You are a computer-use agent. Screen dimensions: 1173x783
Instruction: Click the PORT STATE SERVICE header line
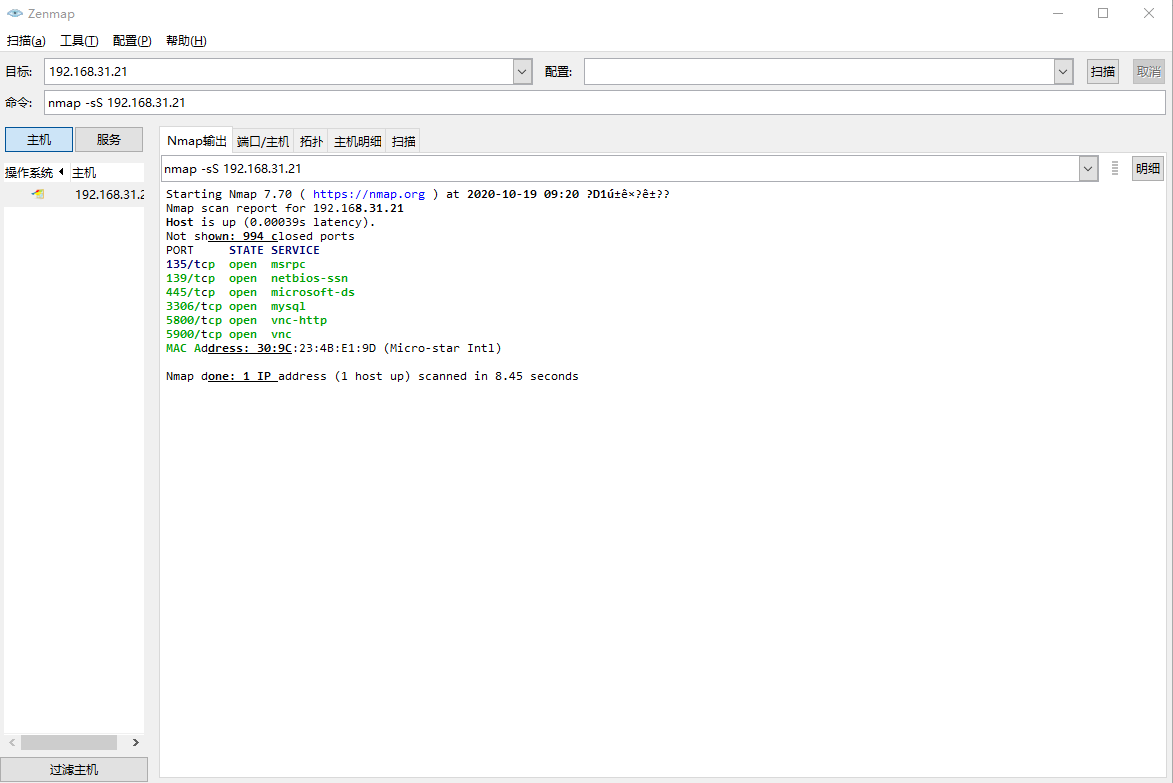click(x=242, y=251)
